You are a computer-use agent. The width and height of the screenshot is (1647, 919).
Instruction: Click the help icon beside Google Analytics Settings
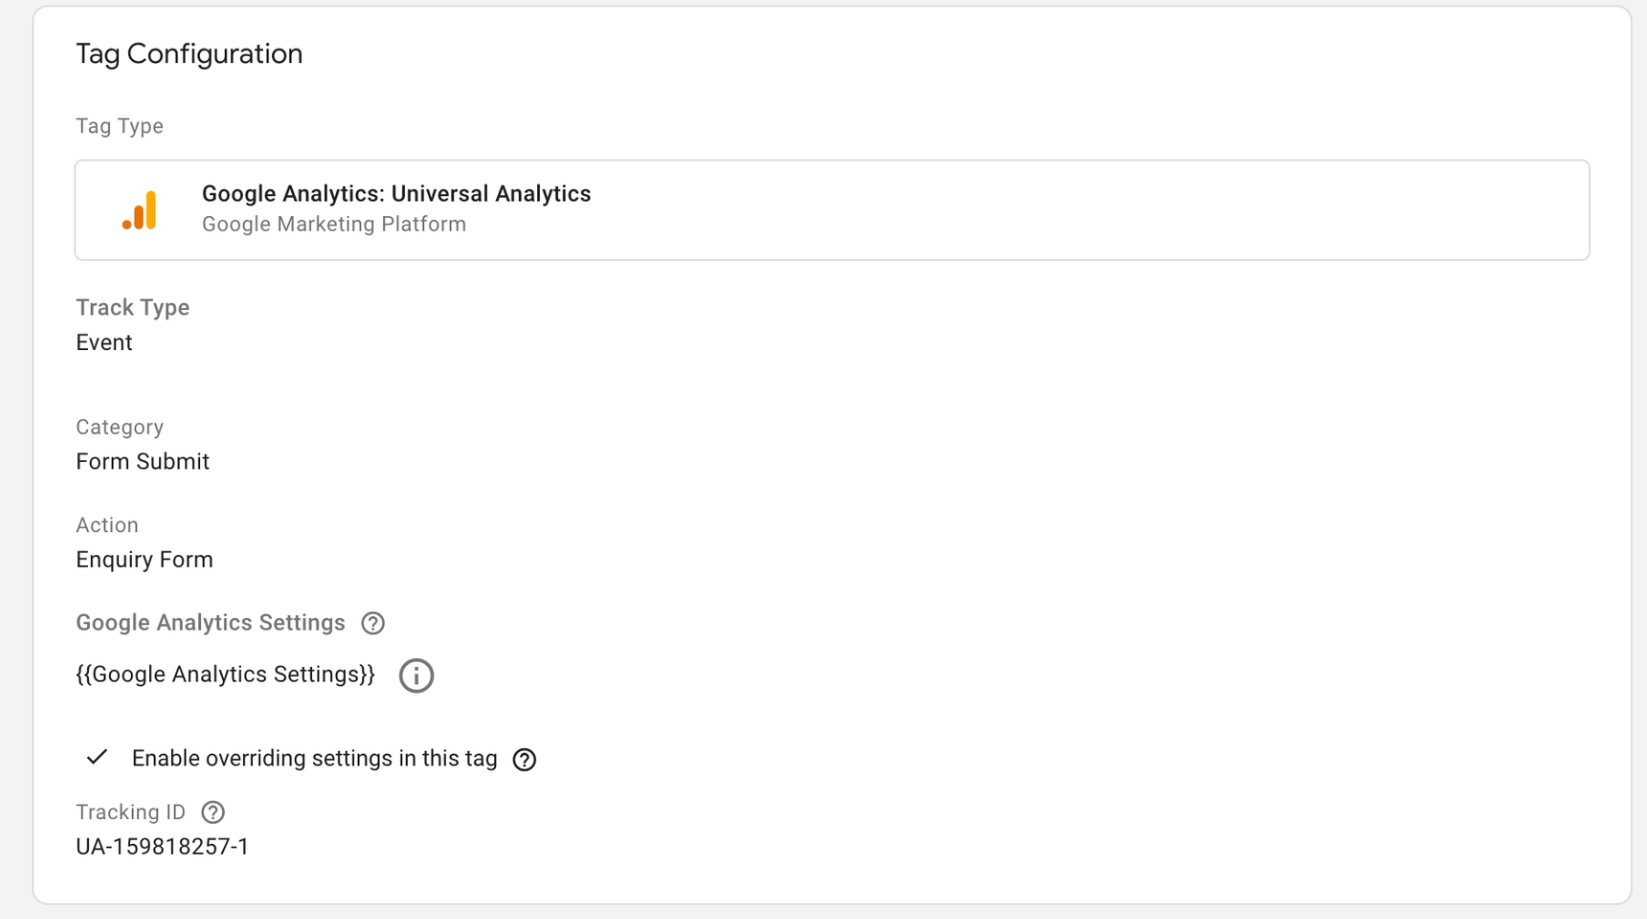click(x=371, y=623)
